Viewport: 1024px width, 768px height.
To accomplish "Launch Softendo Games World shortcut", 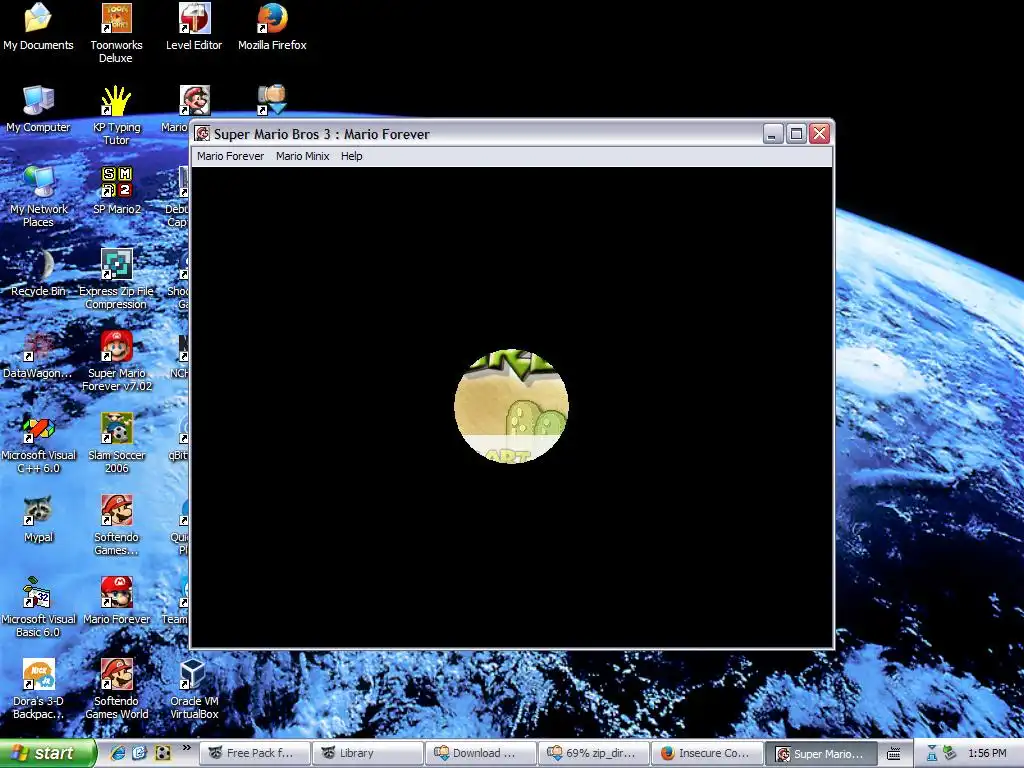I will tap(116, 689).
